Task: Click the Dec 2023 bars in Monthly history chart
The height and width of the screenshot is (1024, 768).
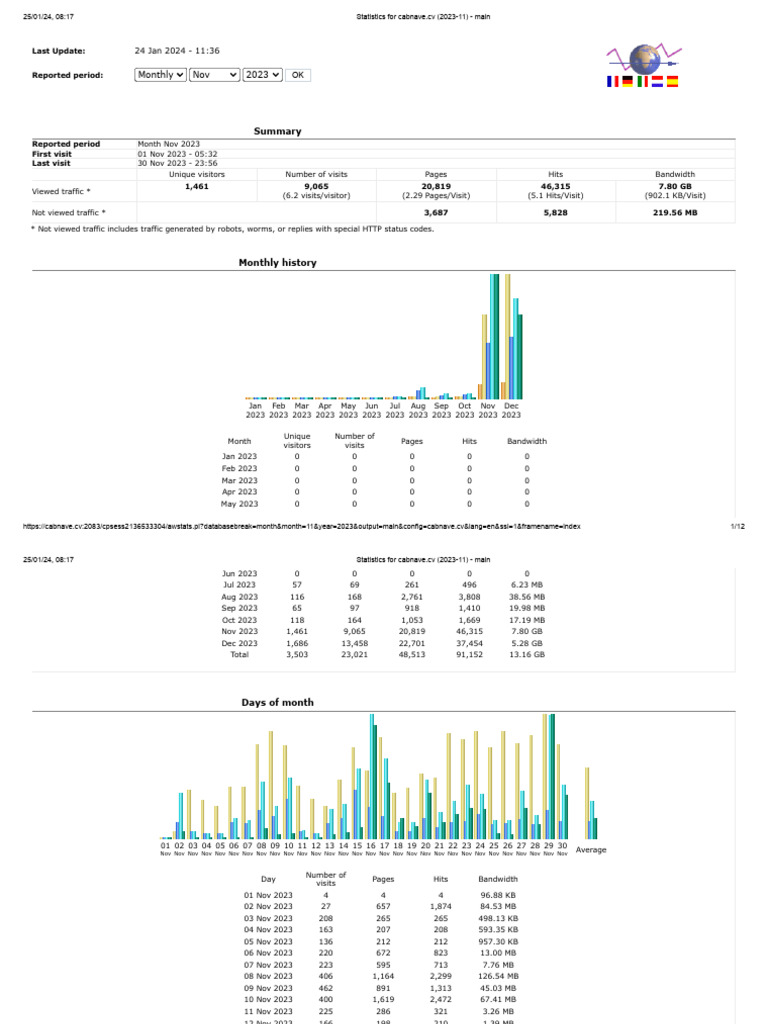Action: pos(511,336)
